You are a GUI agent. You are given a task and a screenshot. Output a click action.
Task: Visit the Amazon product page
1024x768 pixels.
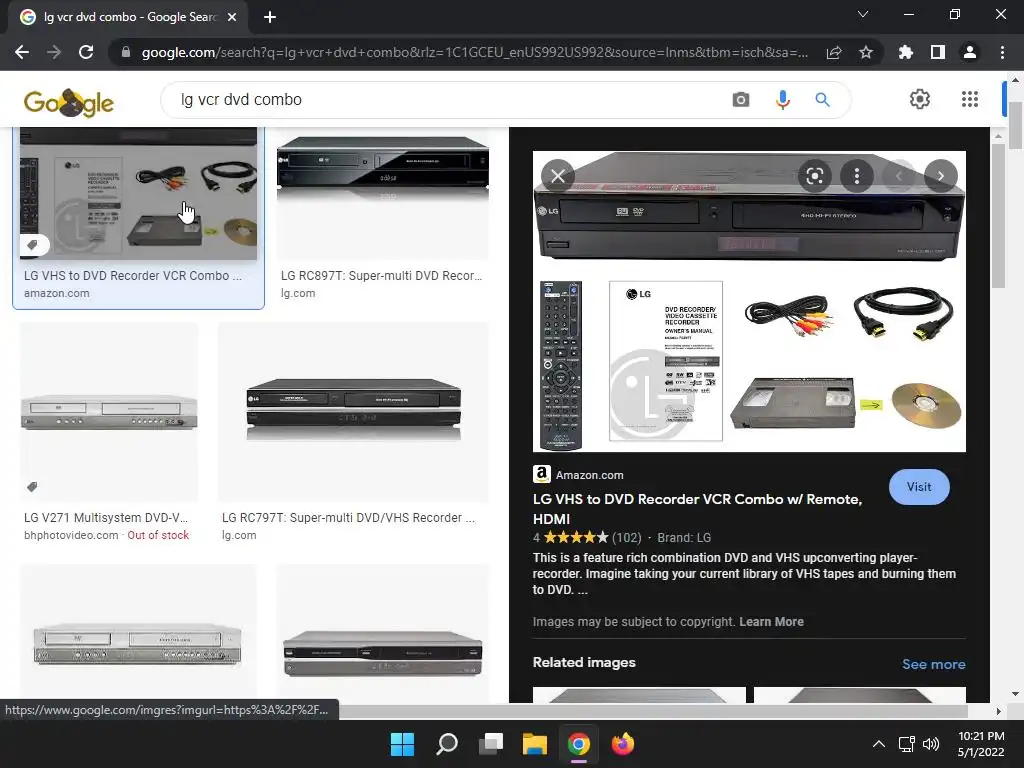point(919,487)
